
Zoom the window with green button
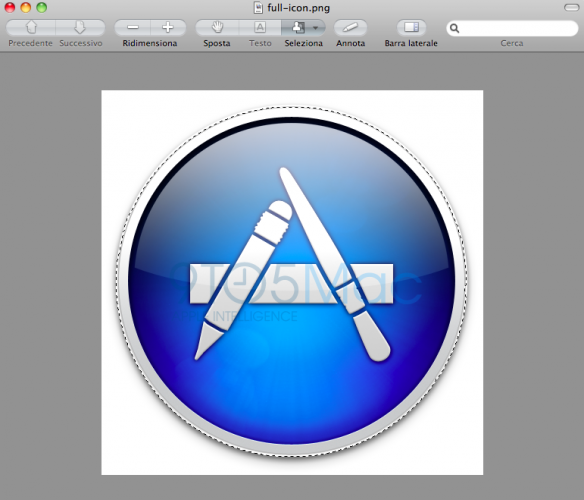tap(42, 7)
